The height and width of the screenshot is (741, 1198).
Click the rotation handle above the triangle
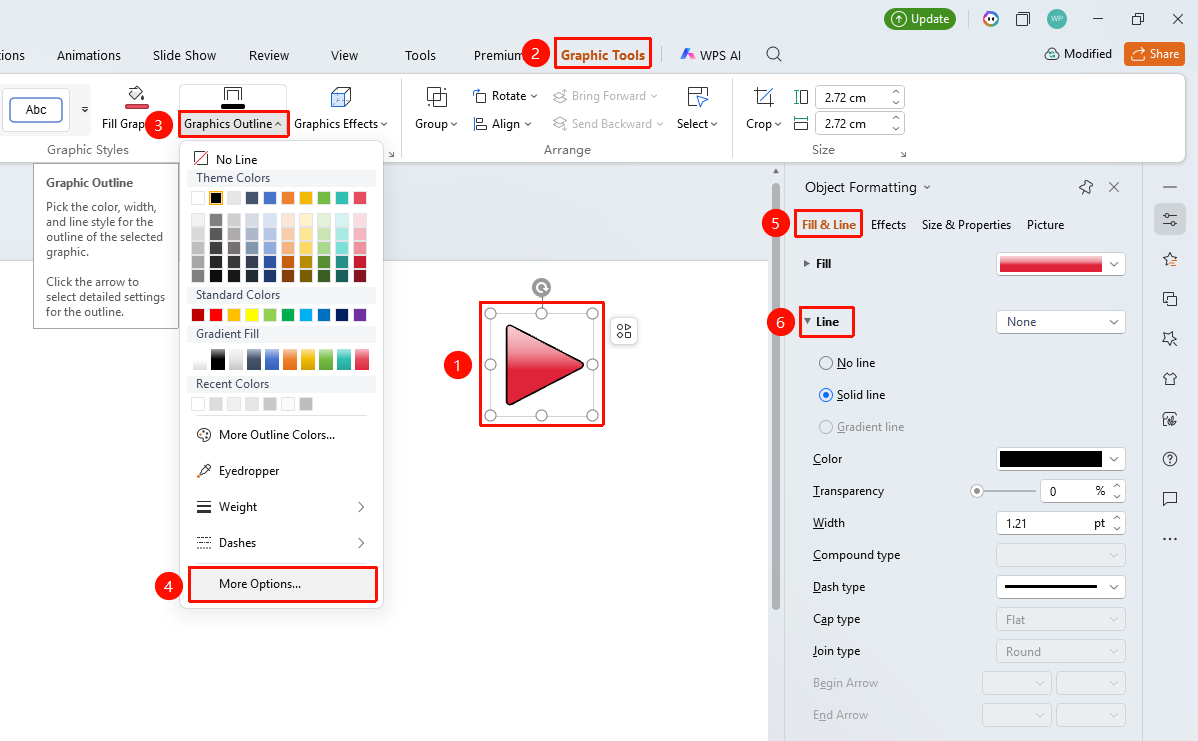point(541,287)
